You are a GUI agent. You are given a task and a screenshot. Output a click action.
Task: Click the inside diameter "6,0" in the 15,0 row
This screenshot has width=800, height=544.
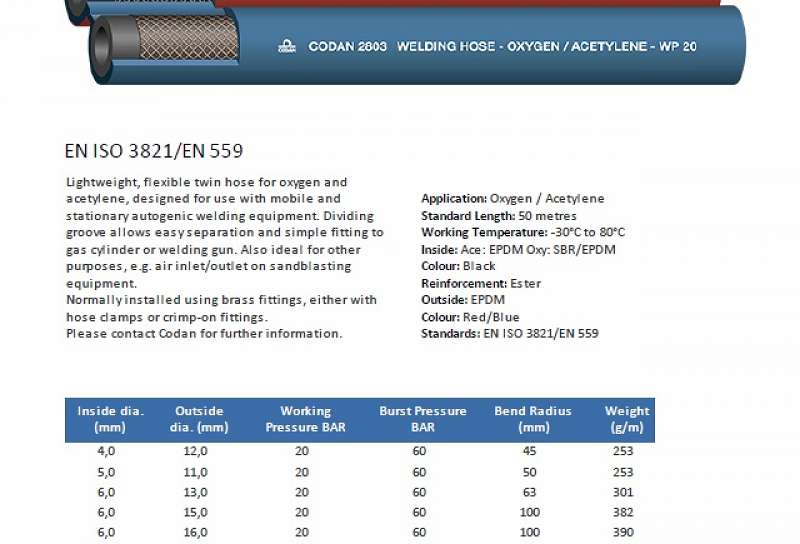coord(106,512)
